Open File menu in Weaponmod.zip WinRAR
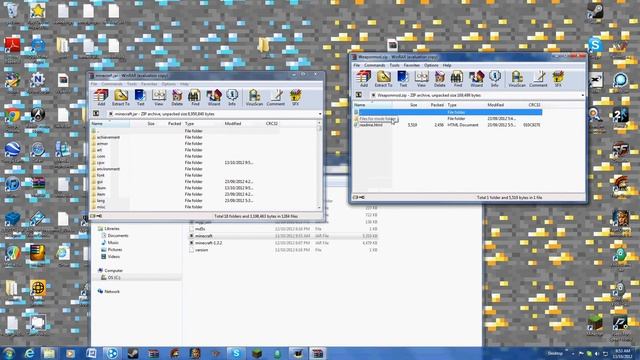This screenshot has width=640, height=360. (x=357, y=65)
